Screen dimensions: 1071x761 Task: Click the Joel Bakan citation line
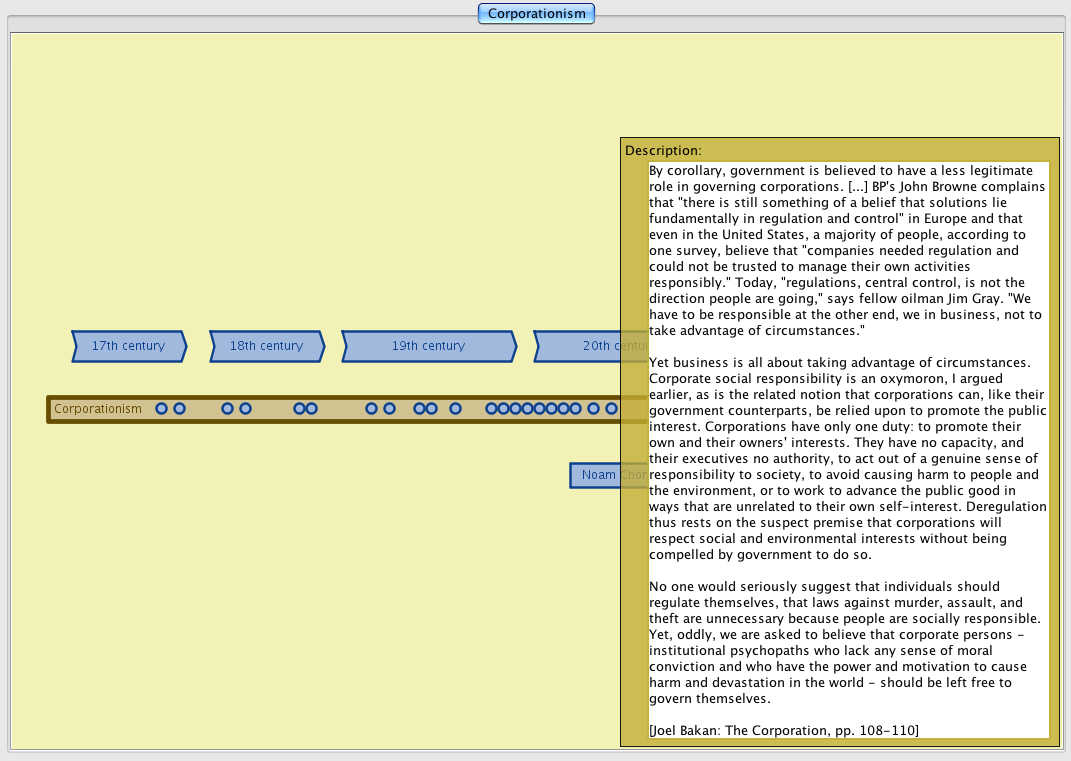(x=783, y=730)
